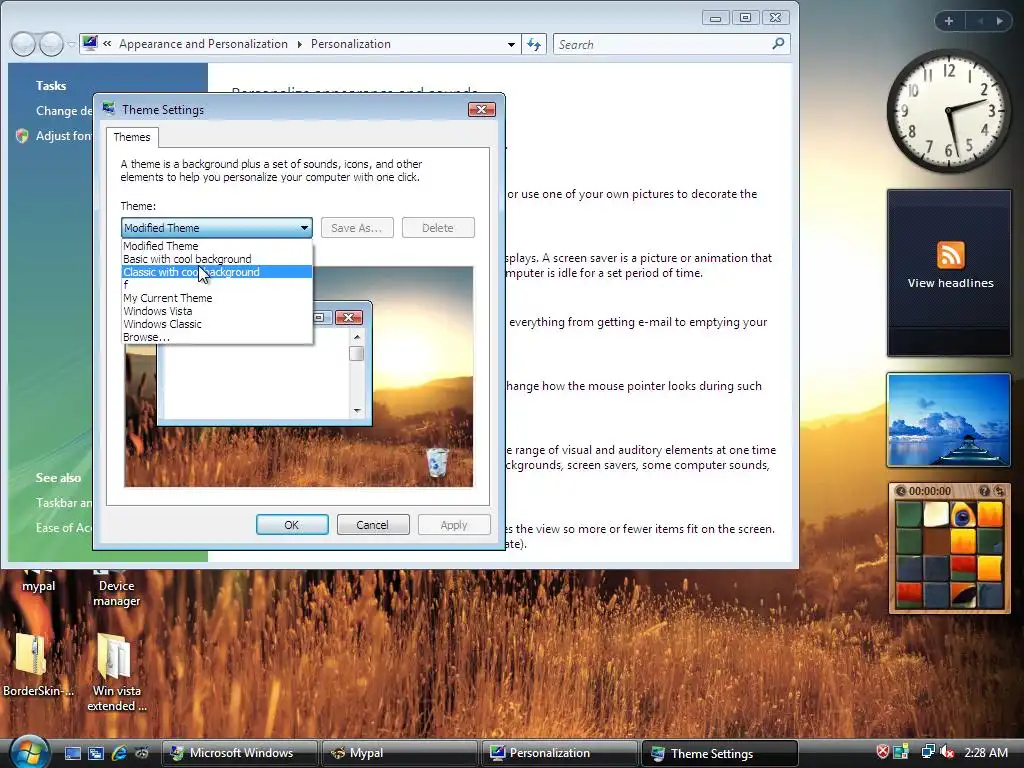The image size is (1024, 768).
Task: Click the Delete theme button
Action: (x=438, y=228)
